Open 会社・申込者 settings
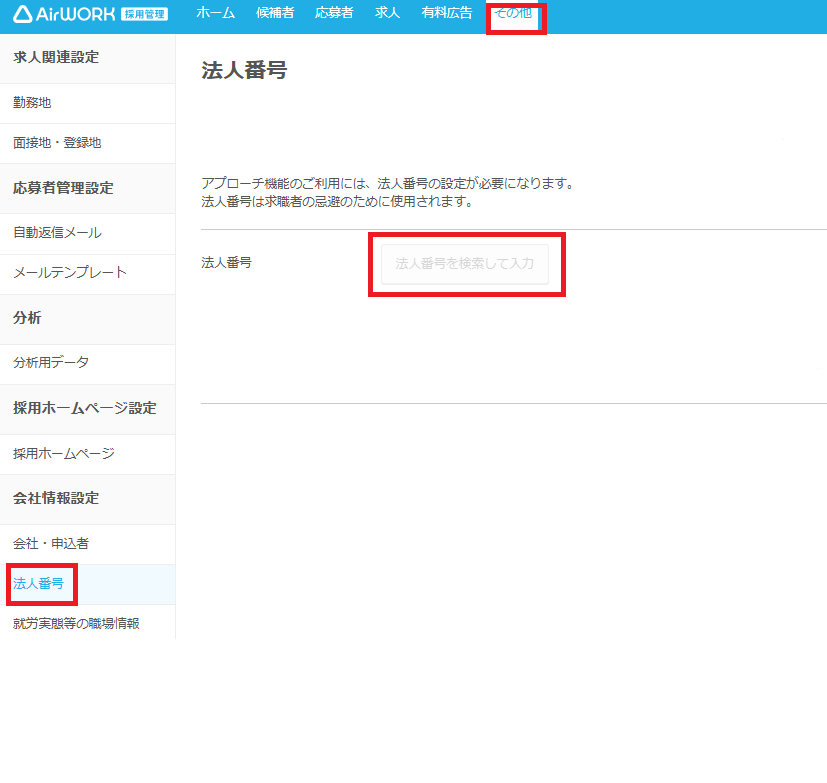The image size is (827, 783). pyautogui.click(x=88, y=544)
